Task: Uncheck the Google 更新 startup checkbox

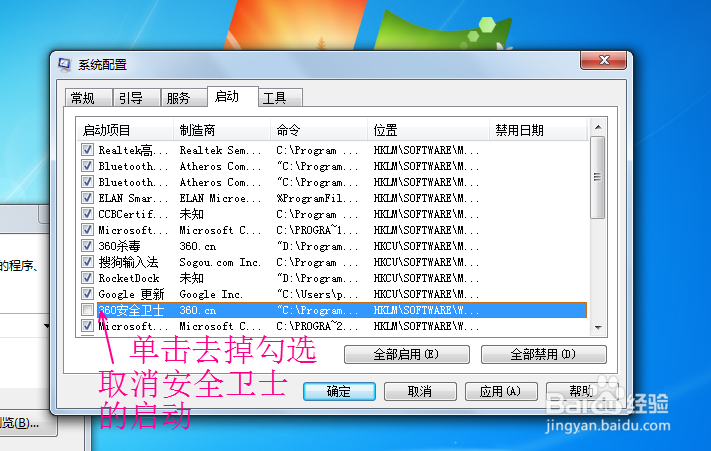Action: tap(87, 294)
